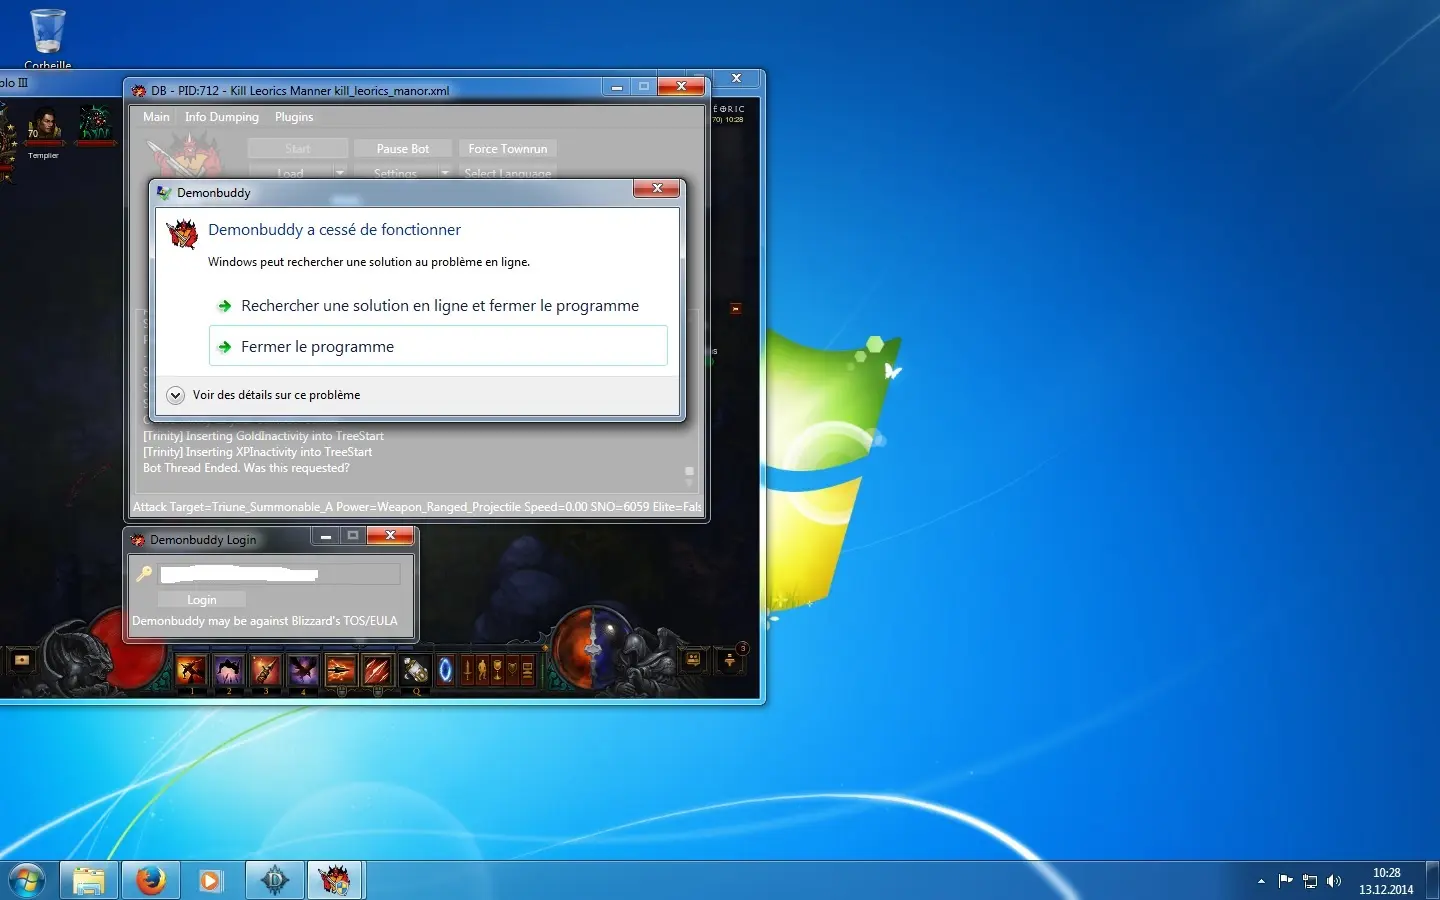Switch to Demonbuddy taskbar button
This screenshot has width=1440, height=900.
(x=335, y=880)
